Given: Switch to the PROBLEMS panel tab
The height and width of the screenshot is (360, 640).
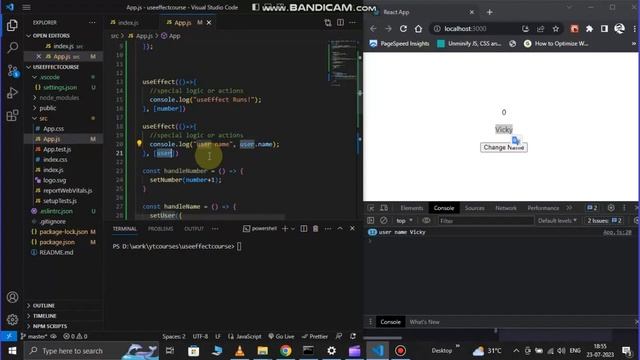Looking at the screenshot, I should tap(160, 229).
